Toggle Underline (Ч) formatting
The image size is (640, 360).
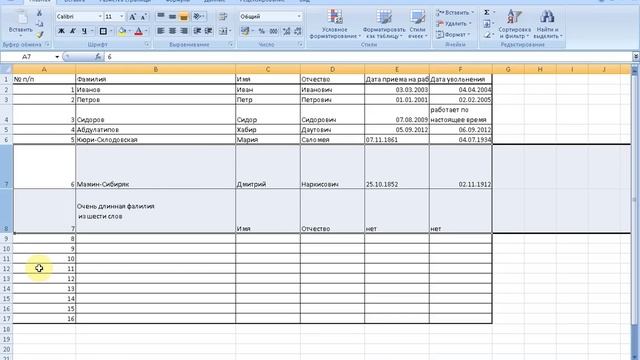click(84, 31)
